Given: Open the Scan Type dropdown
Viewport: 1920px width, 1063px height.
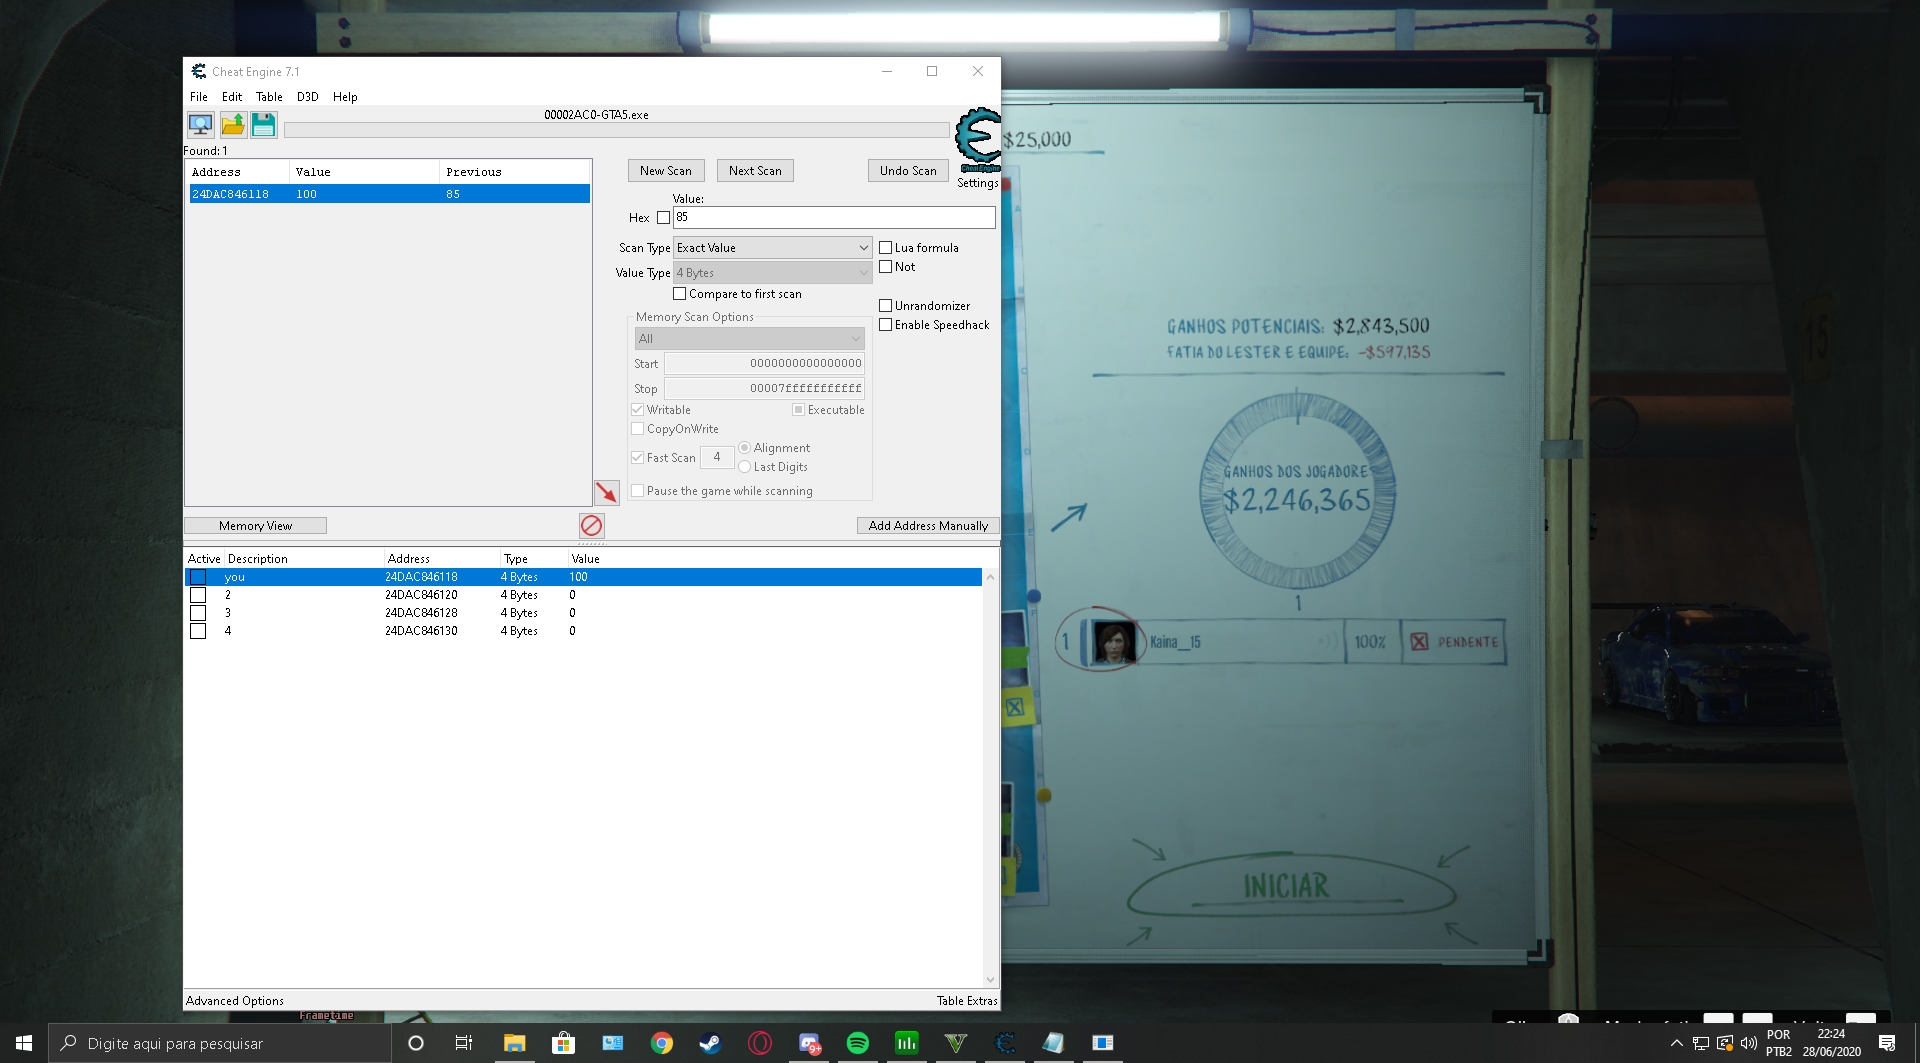Looking at the screenshot, I should click(773, 248).
